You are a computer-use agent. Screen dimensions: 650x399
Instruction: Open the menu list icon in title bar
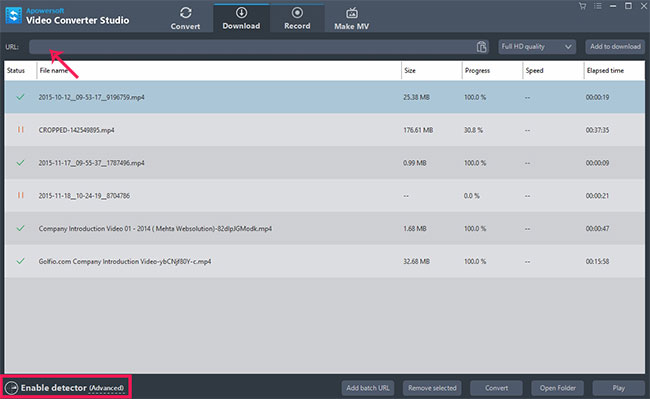597,6
